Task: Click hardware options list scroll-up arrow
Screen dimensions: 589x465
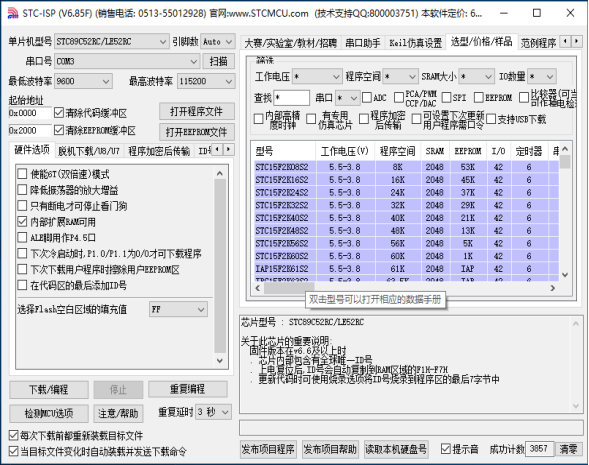Action: (x=220, y=173)
